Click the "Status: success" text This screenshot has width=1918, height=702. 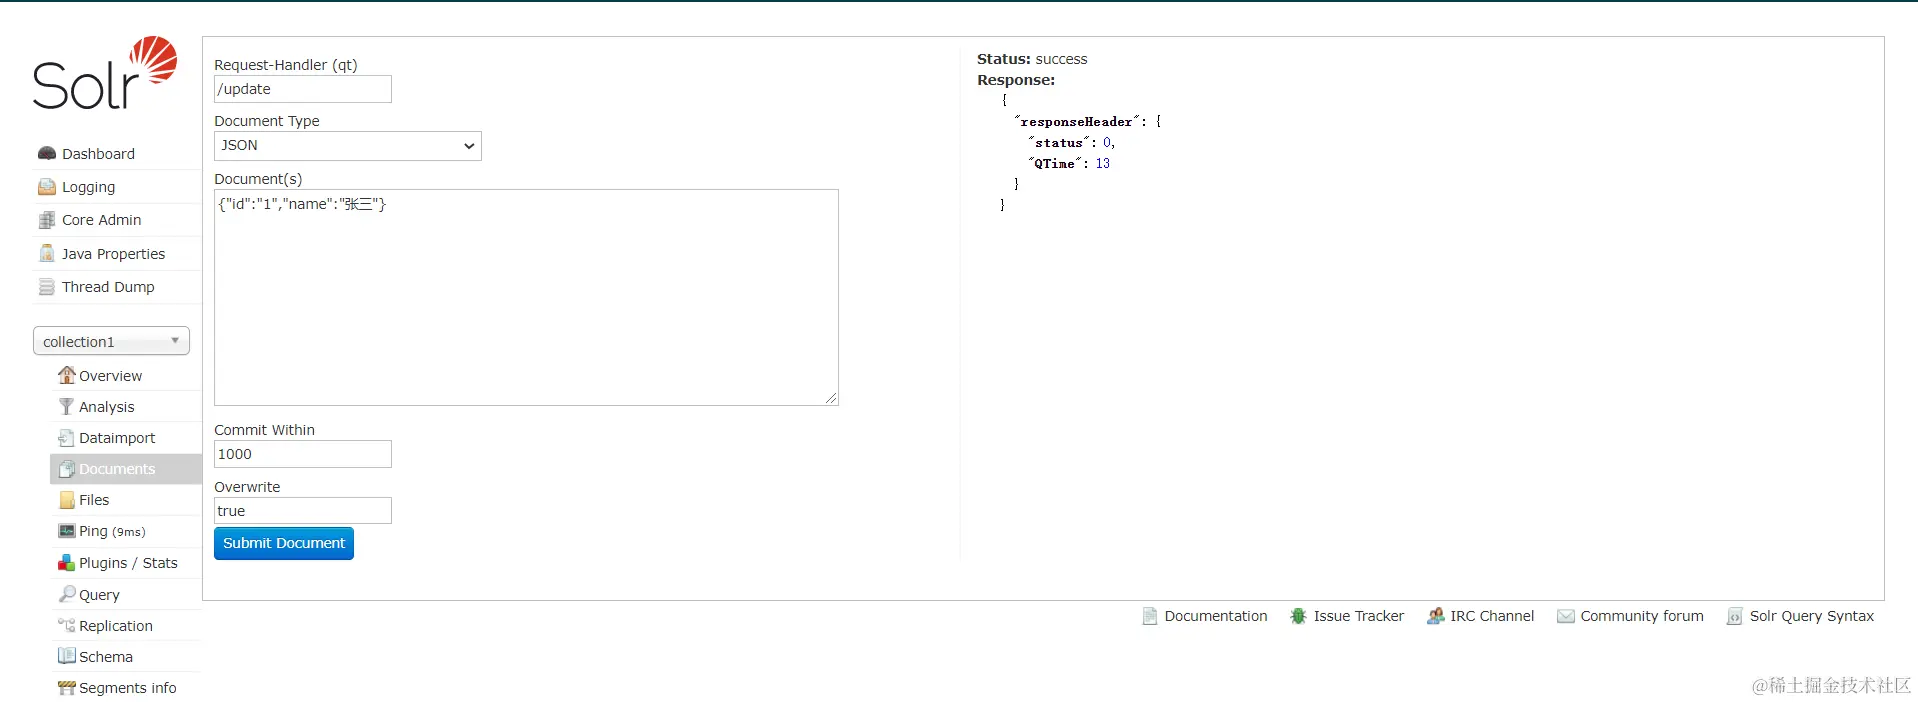pos(1032,59)
